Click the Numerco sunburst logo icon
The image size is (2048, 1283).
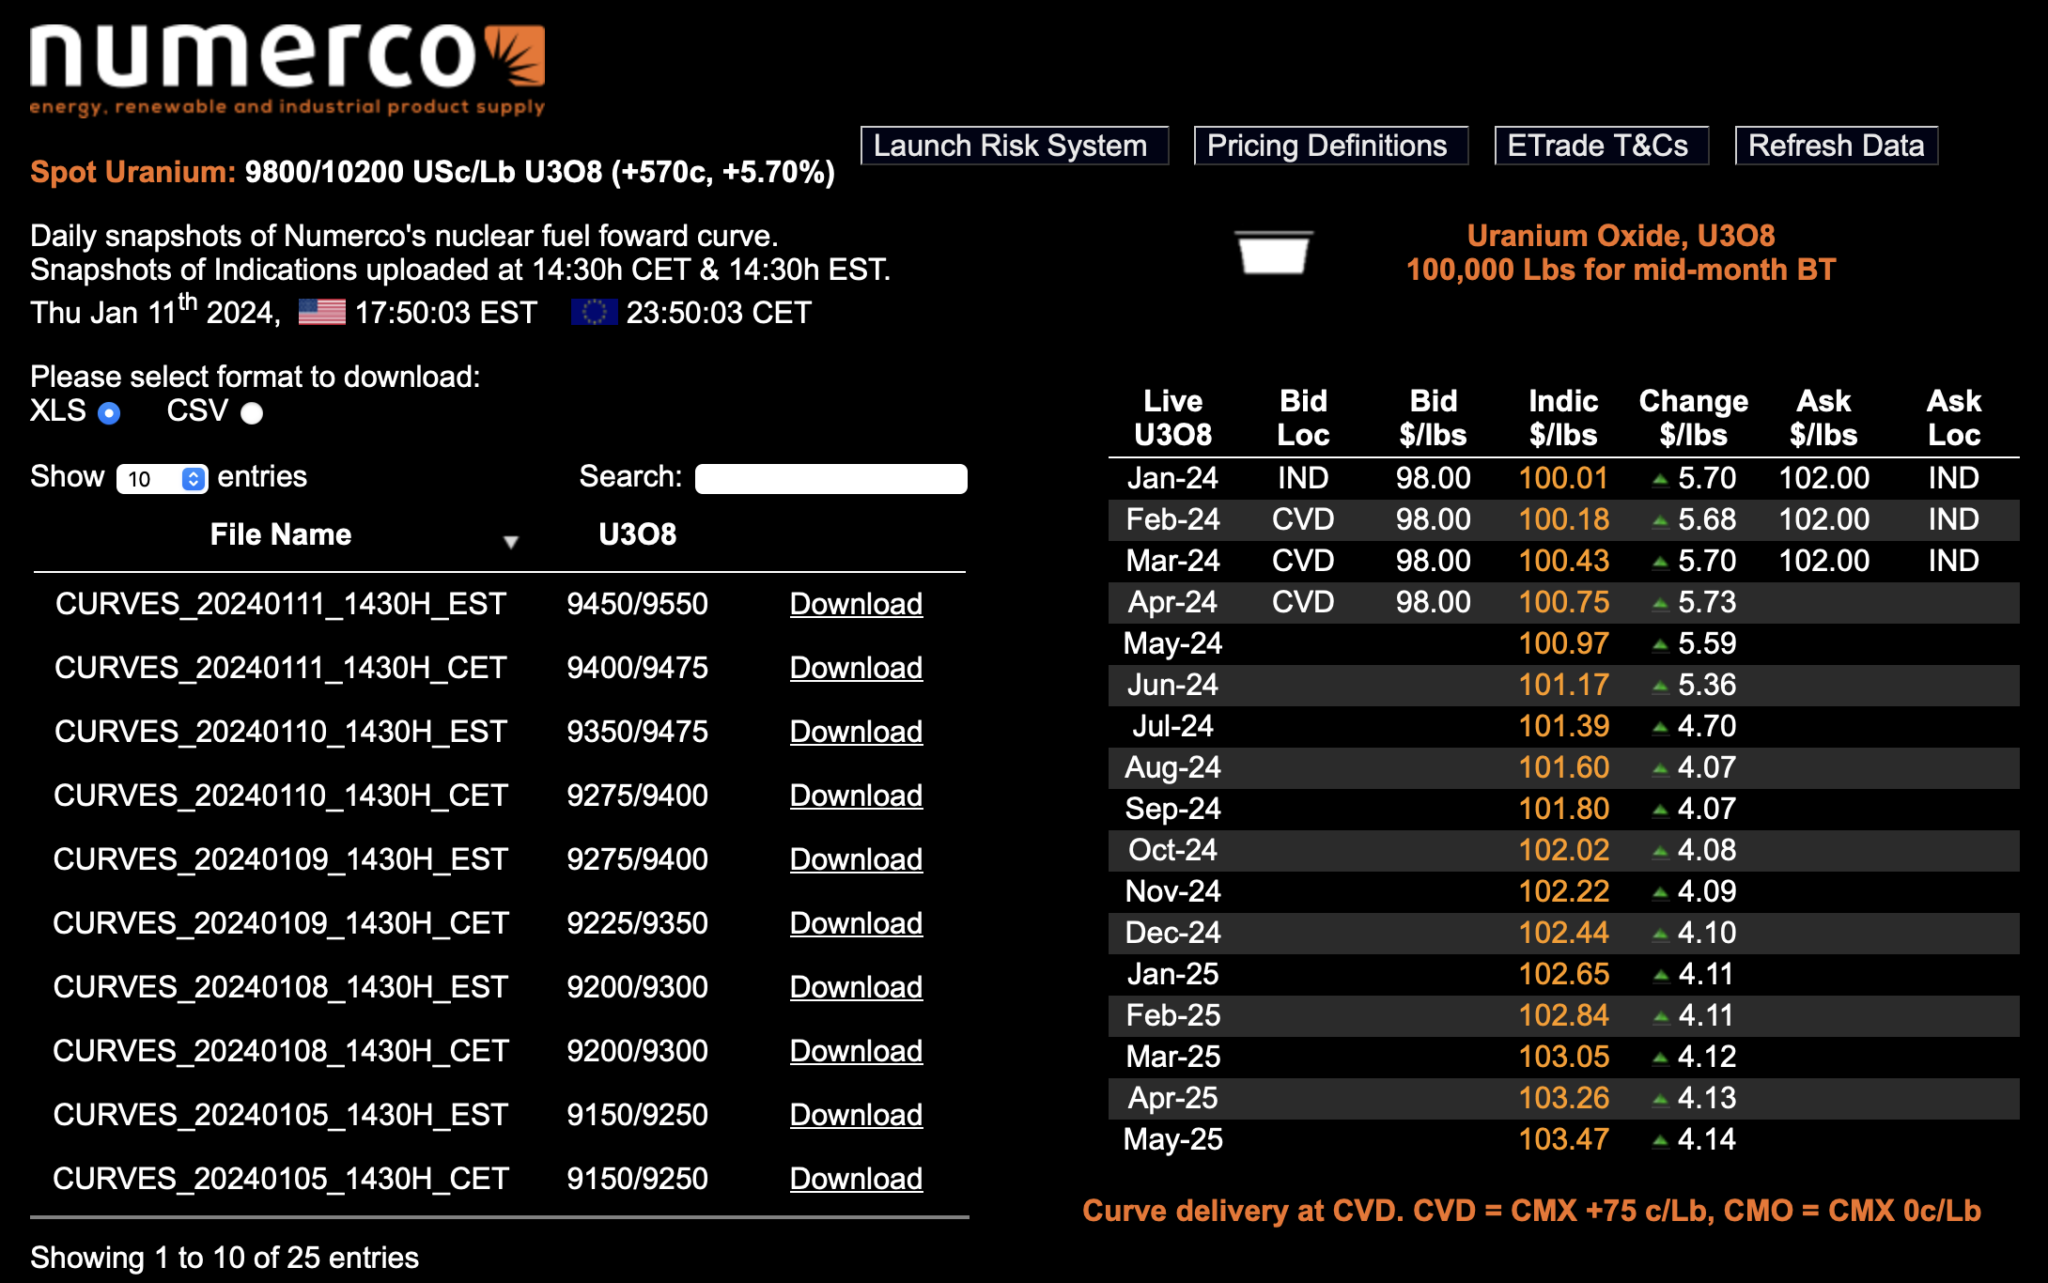coord(515,56)
